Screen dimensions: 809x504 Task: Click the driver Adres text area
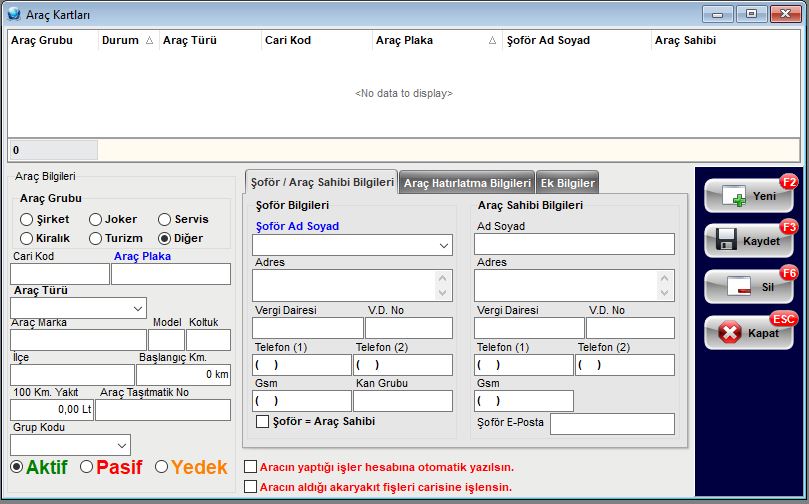pyautogui.click(x=352, y=285)
